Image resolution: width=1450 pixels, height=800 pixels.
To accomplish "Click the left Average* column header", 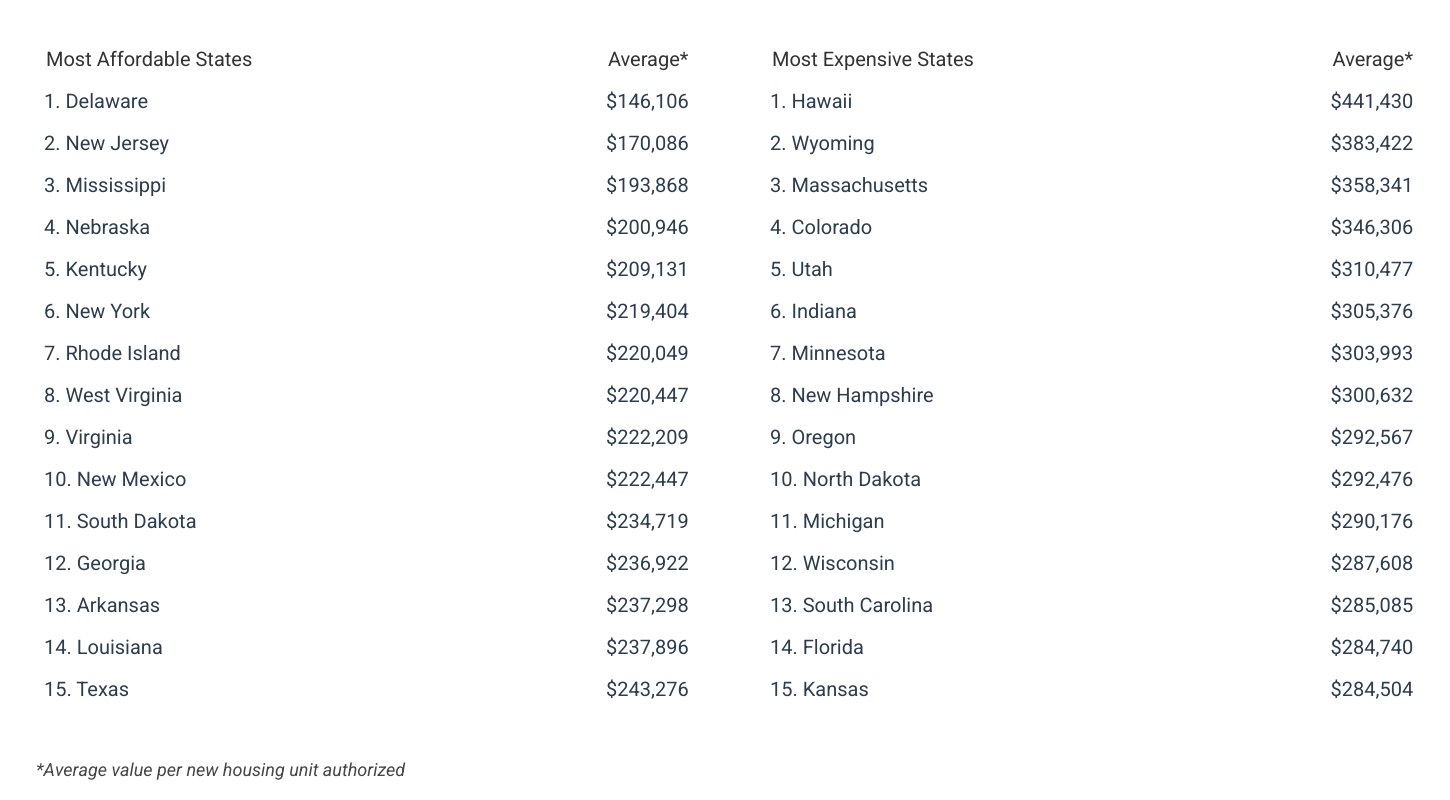I will (x=648, y=59).
